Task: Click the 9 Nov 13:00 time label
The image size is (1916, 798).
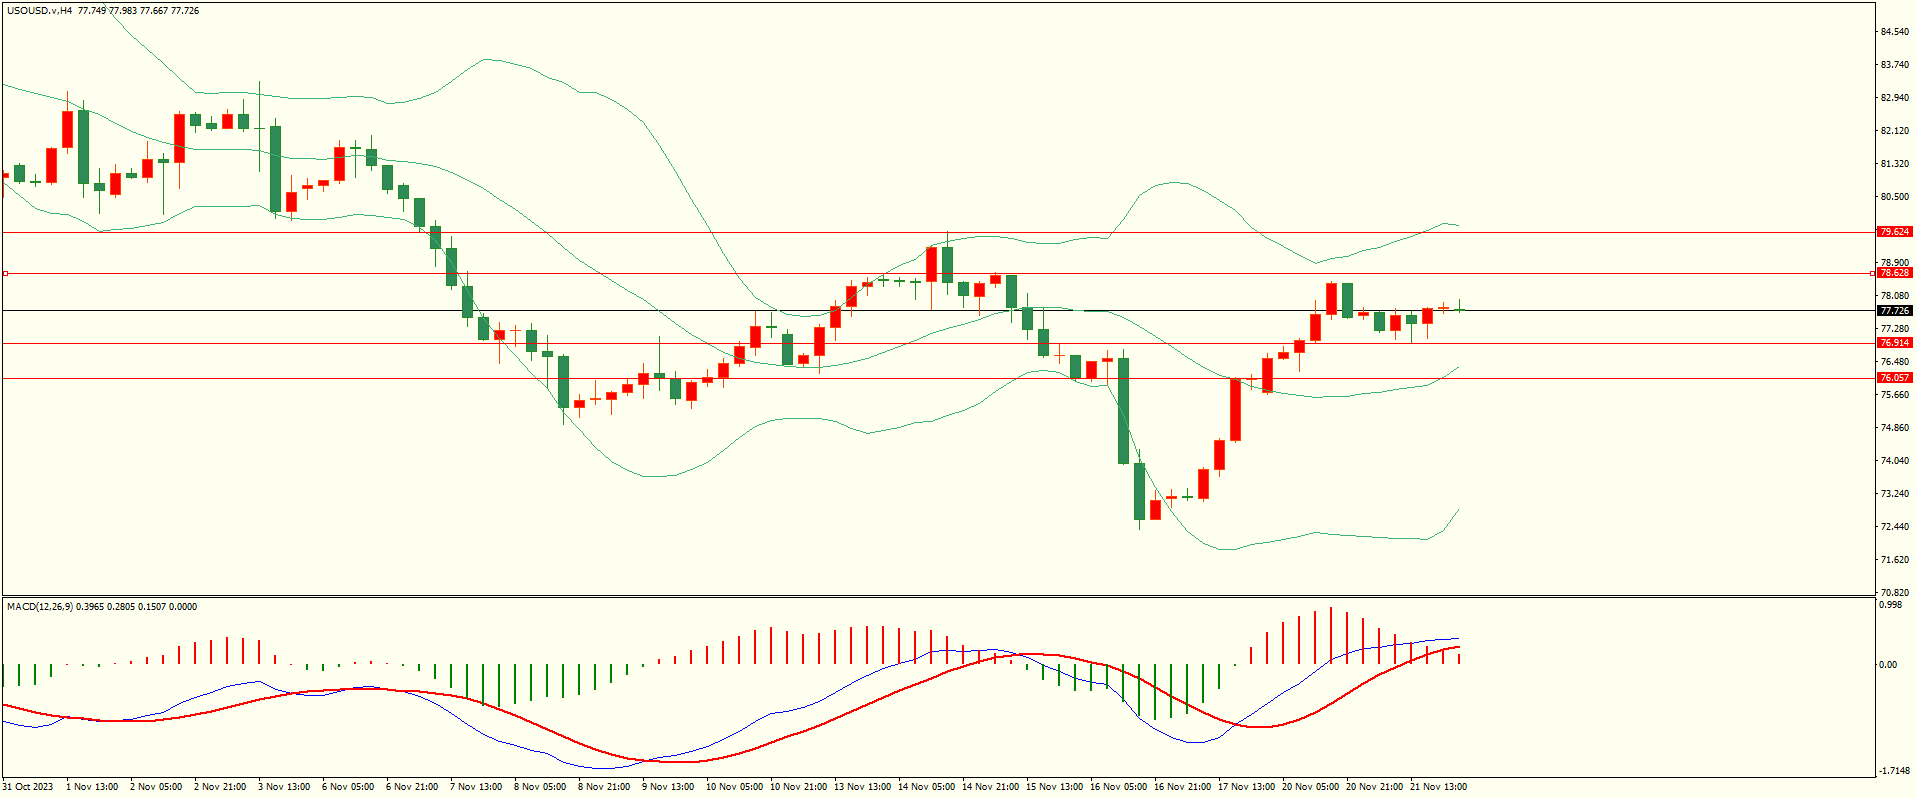Action: pos(668,787)
